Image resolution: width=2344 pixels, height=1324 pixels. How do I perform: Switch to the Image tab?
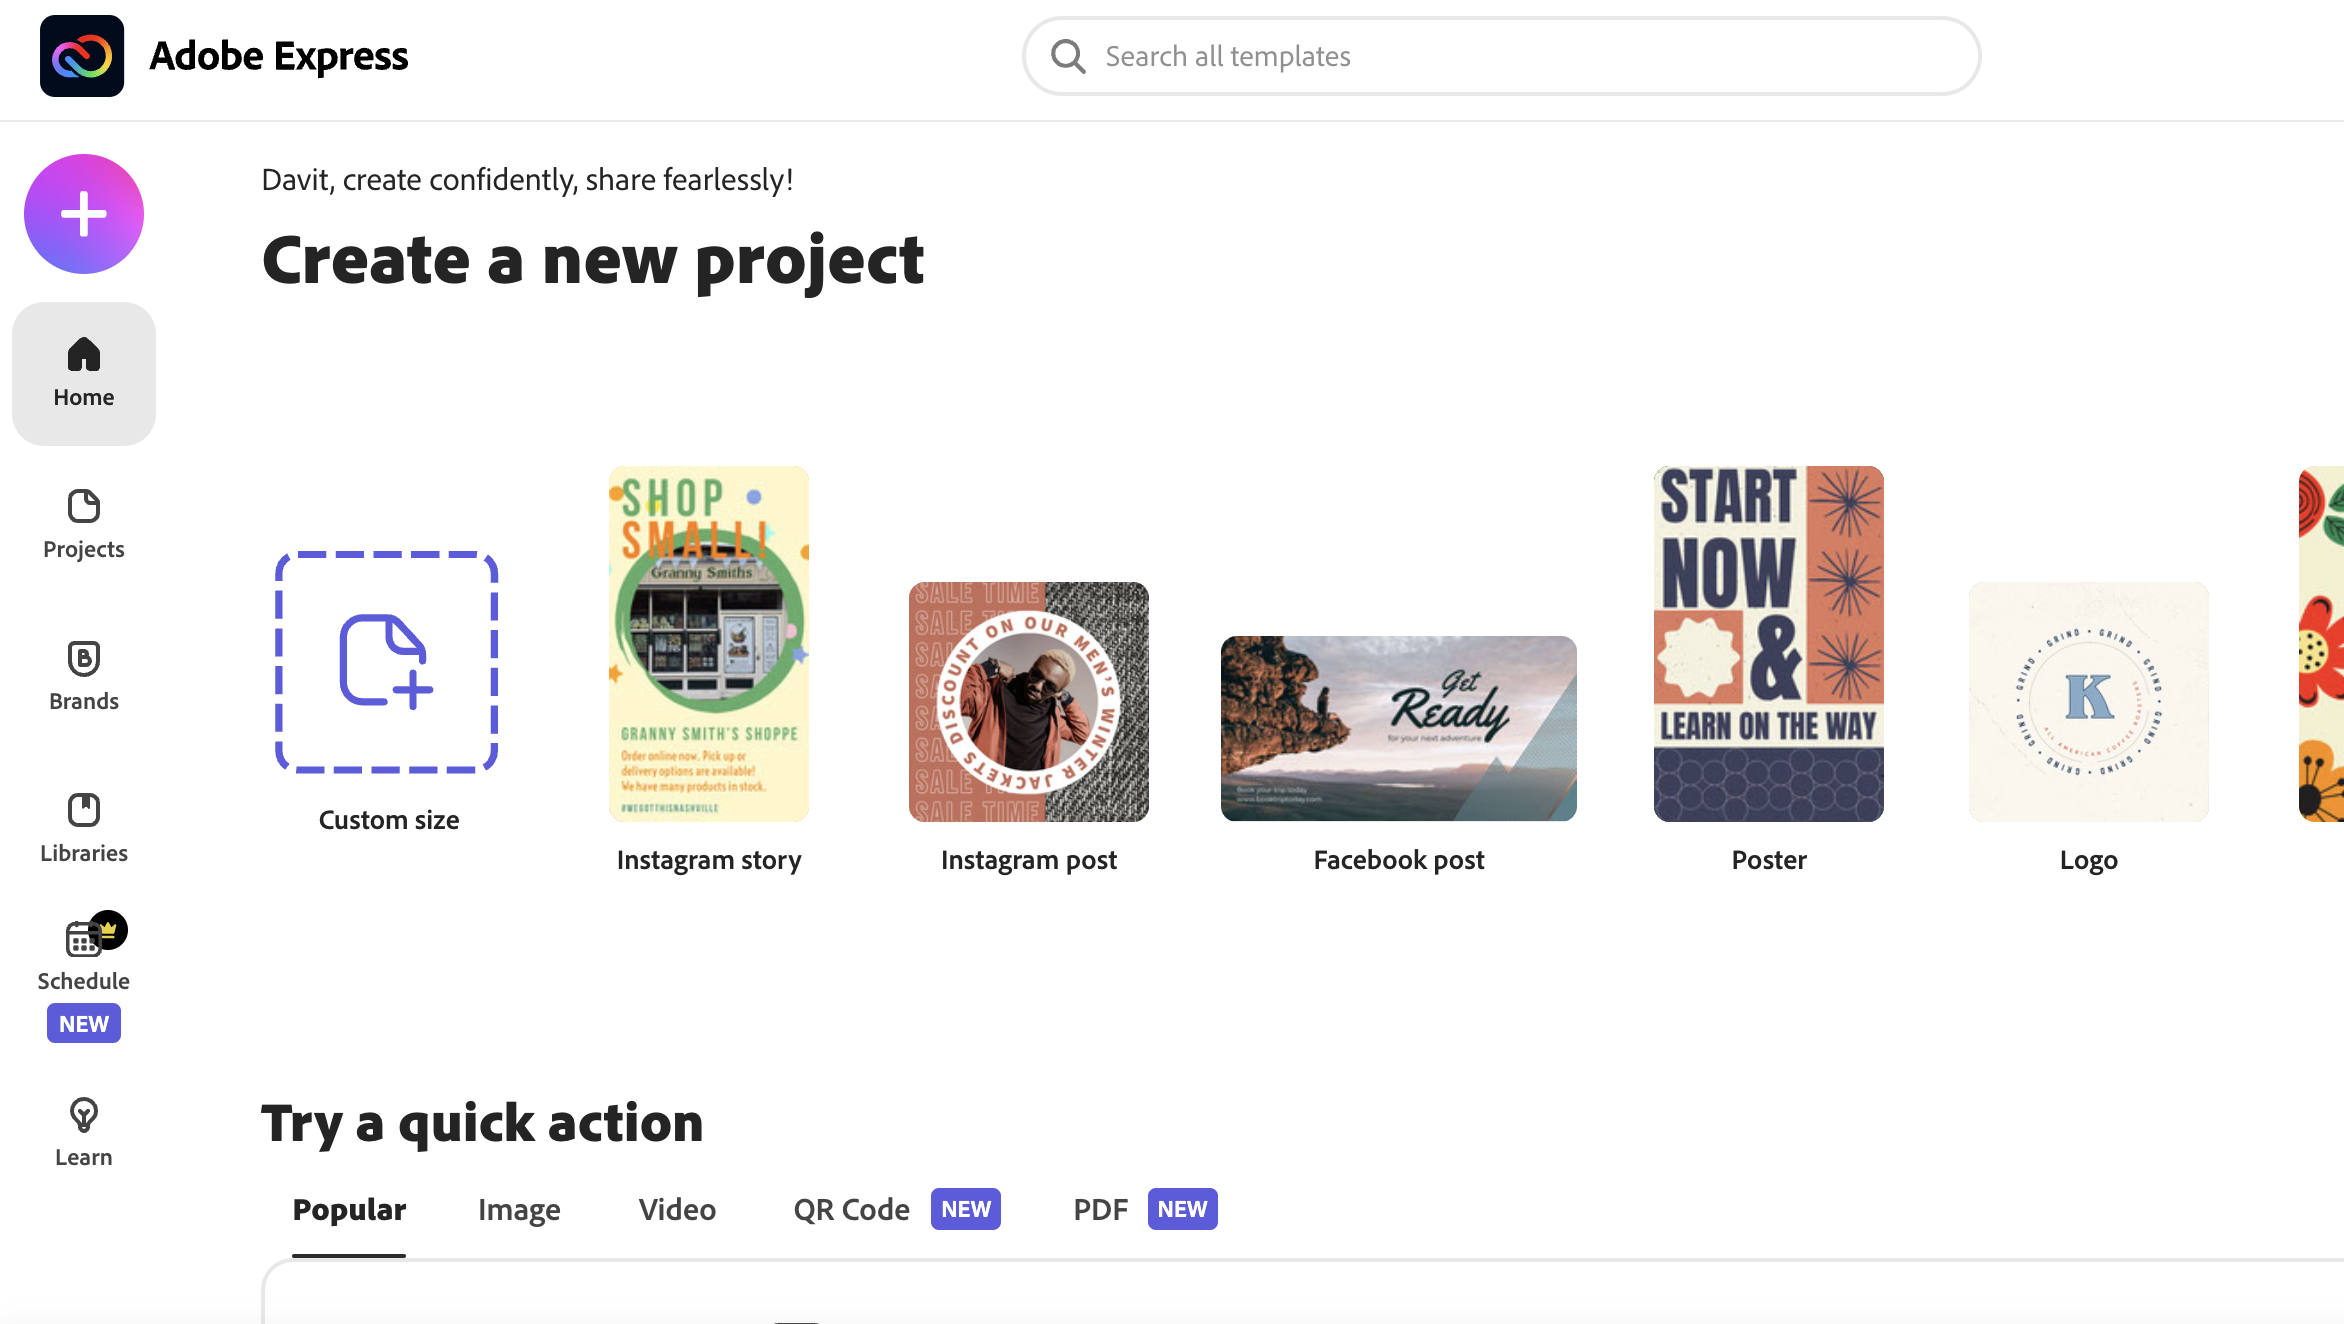519,1209
